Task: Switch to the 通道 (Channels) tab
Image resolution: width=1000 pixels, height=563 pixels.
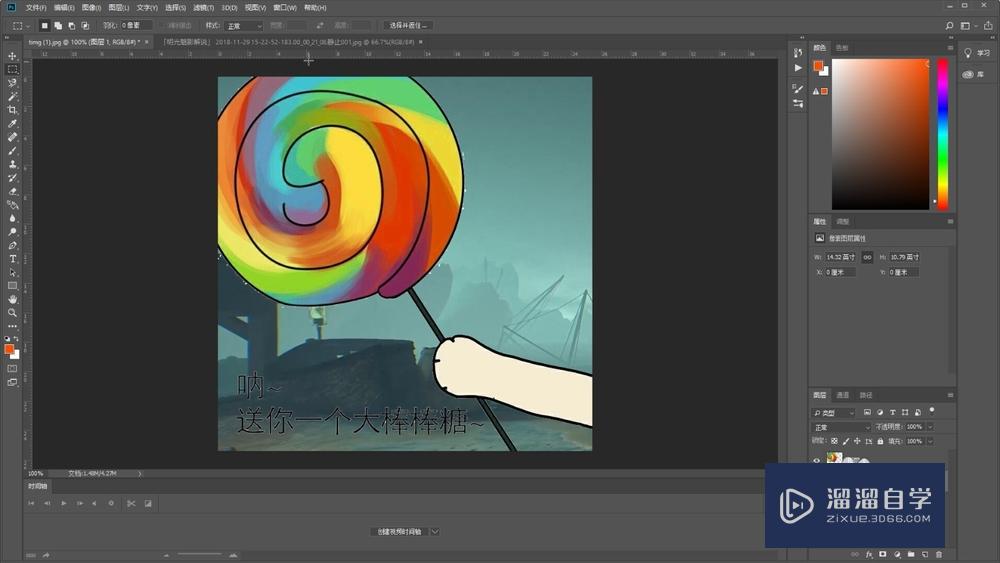Action: click(x=843, y=395)
